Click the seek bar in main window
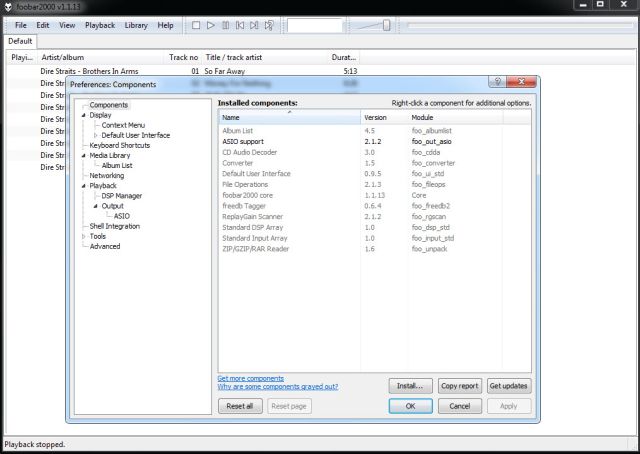This screenshot has height=454, width=640. click(520, 25)
